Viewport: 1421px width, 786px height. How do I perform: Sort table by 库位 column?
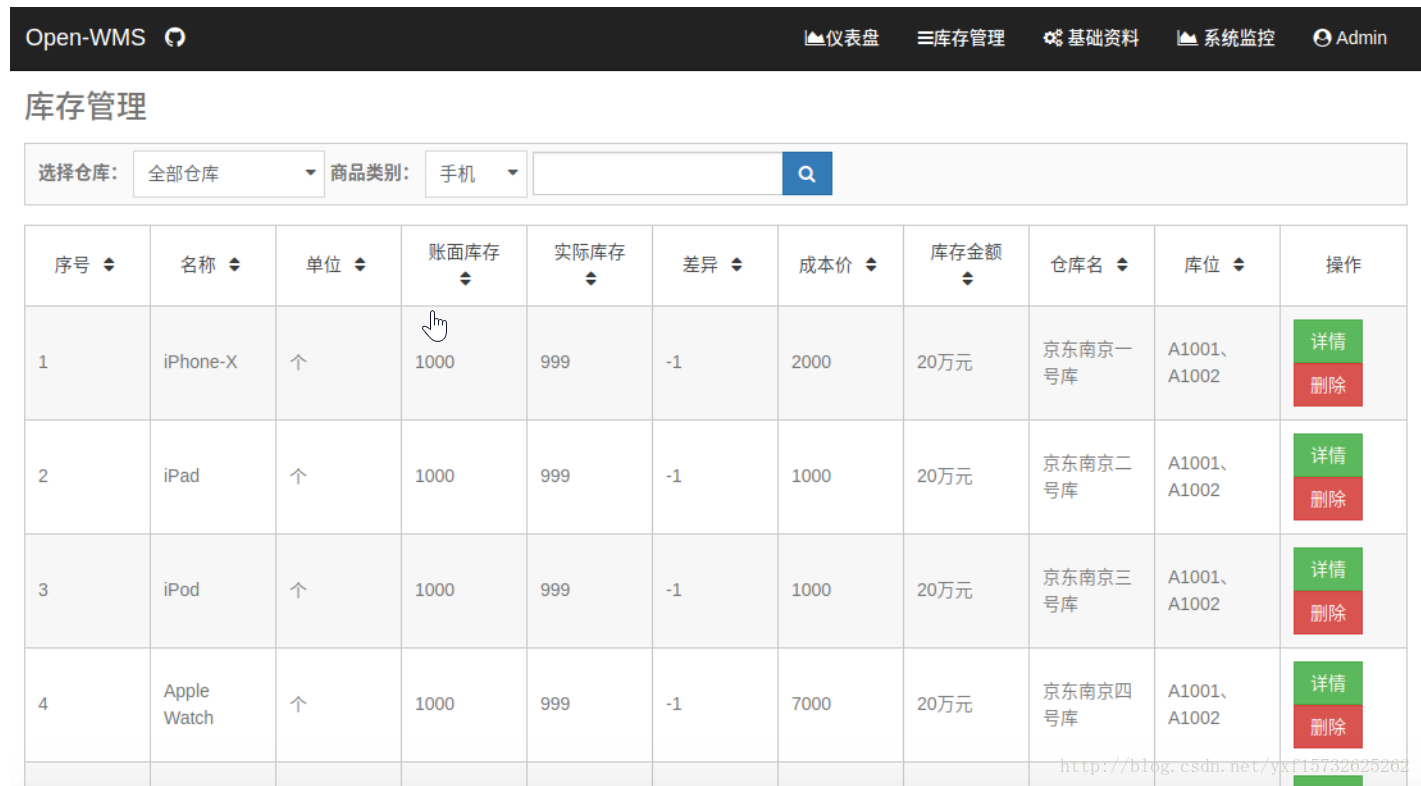pyautogui.click(x=1239, y=265)
